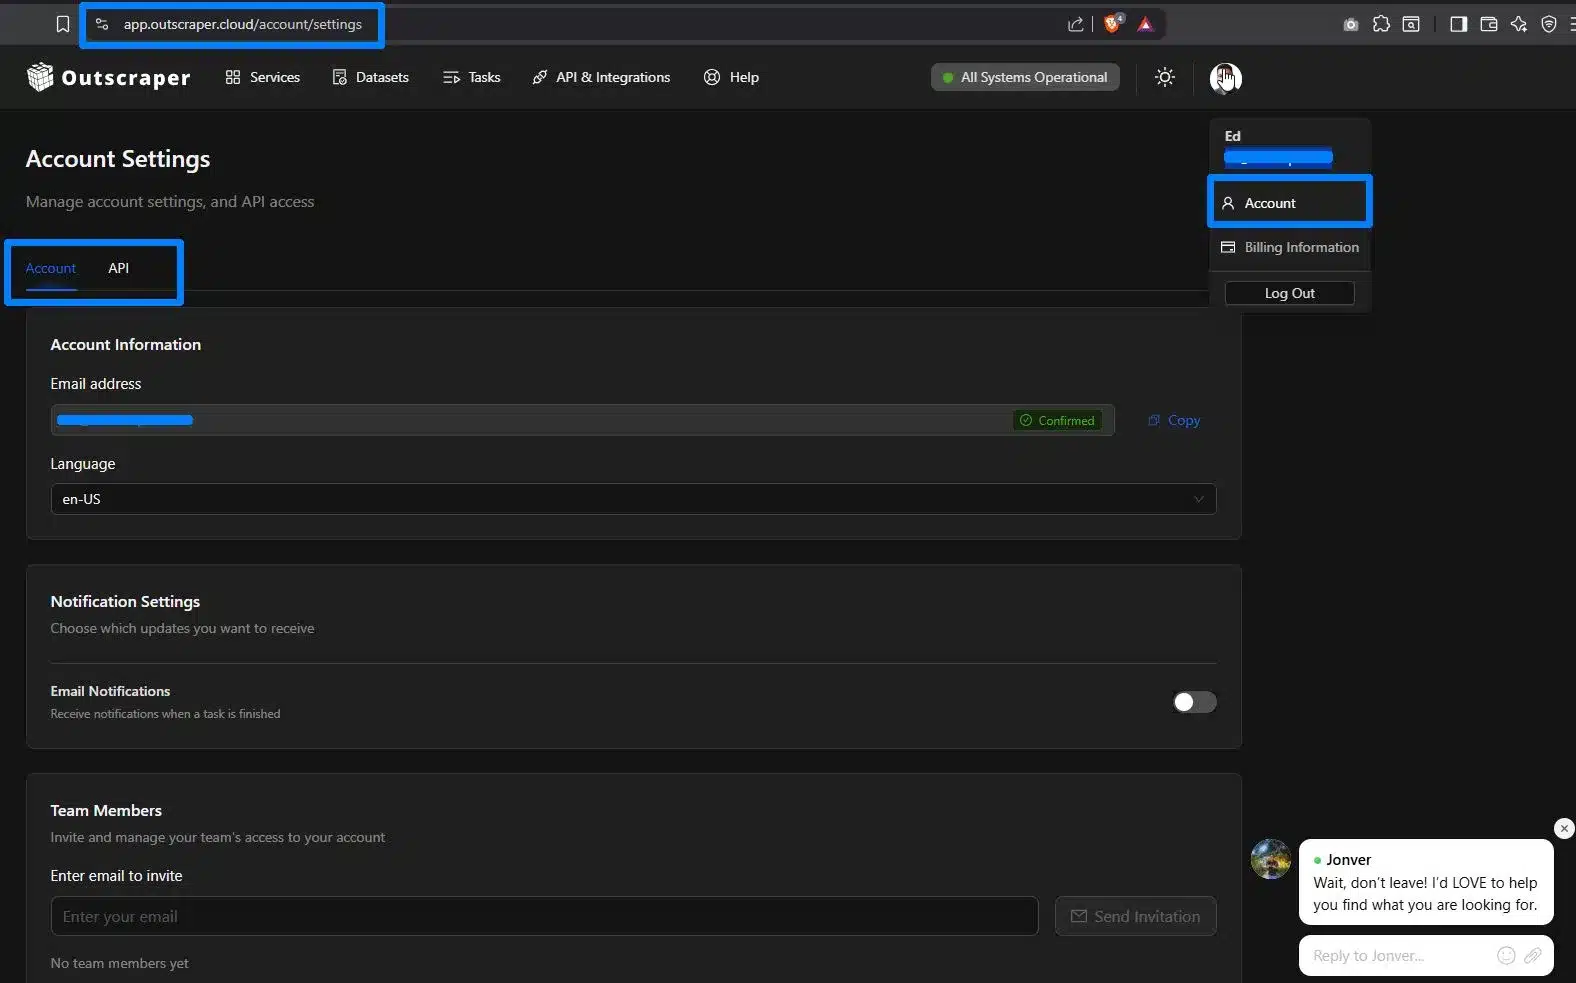
Task: Open the API & Integrations menu
Action: click(601, 77)
